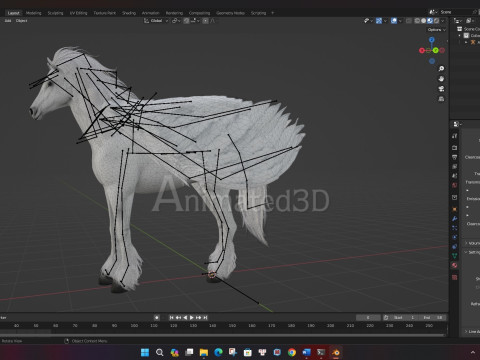
Task: Open the Object Data properties green tab
Action: [455, 256]
